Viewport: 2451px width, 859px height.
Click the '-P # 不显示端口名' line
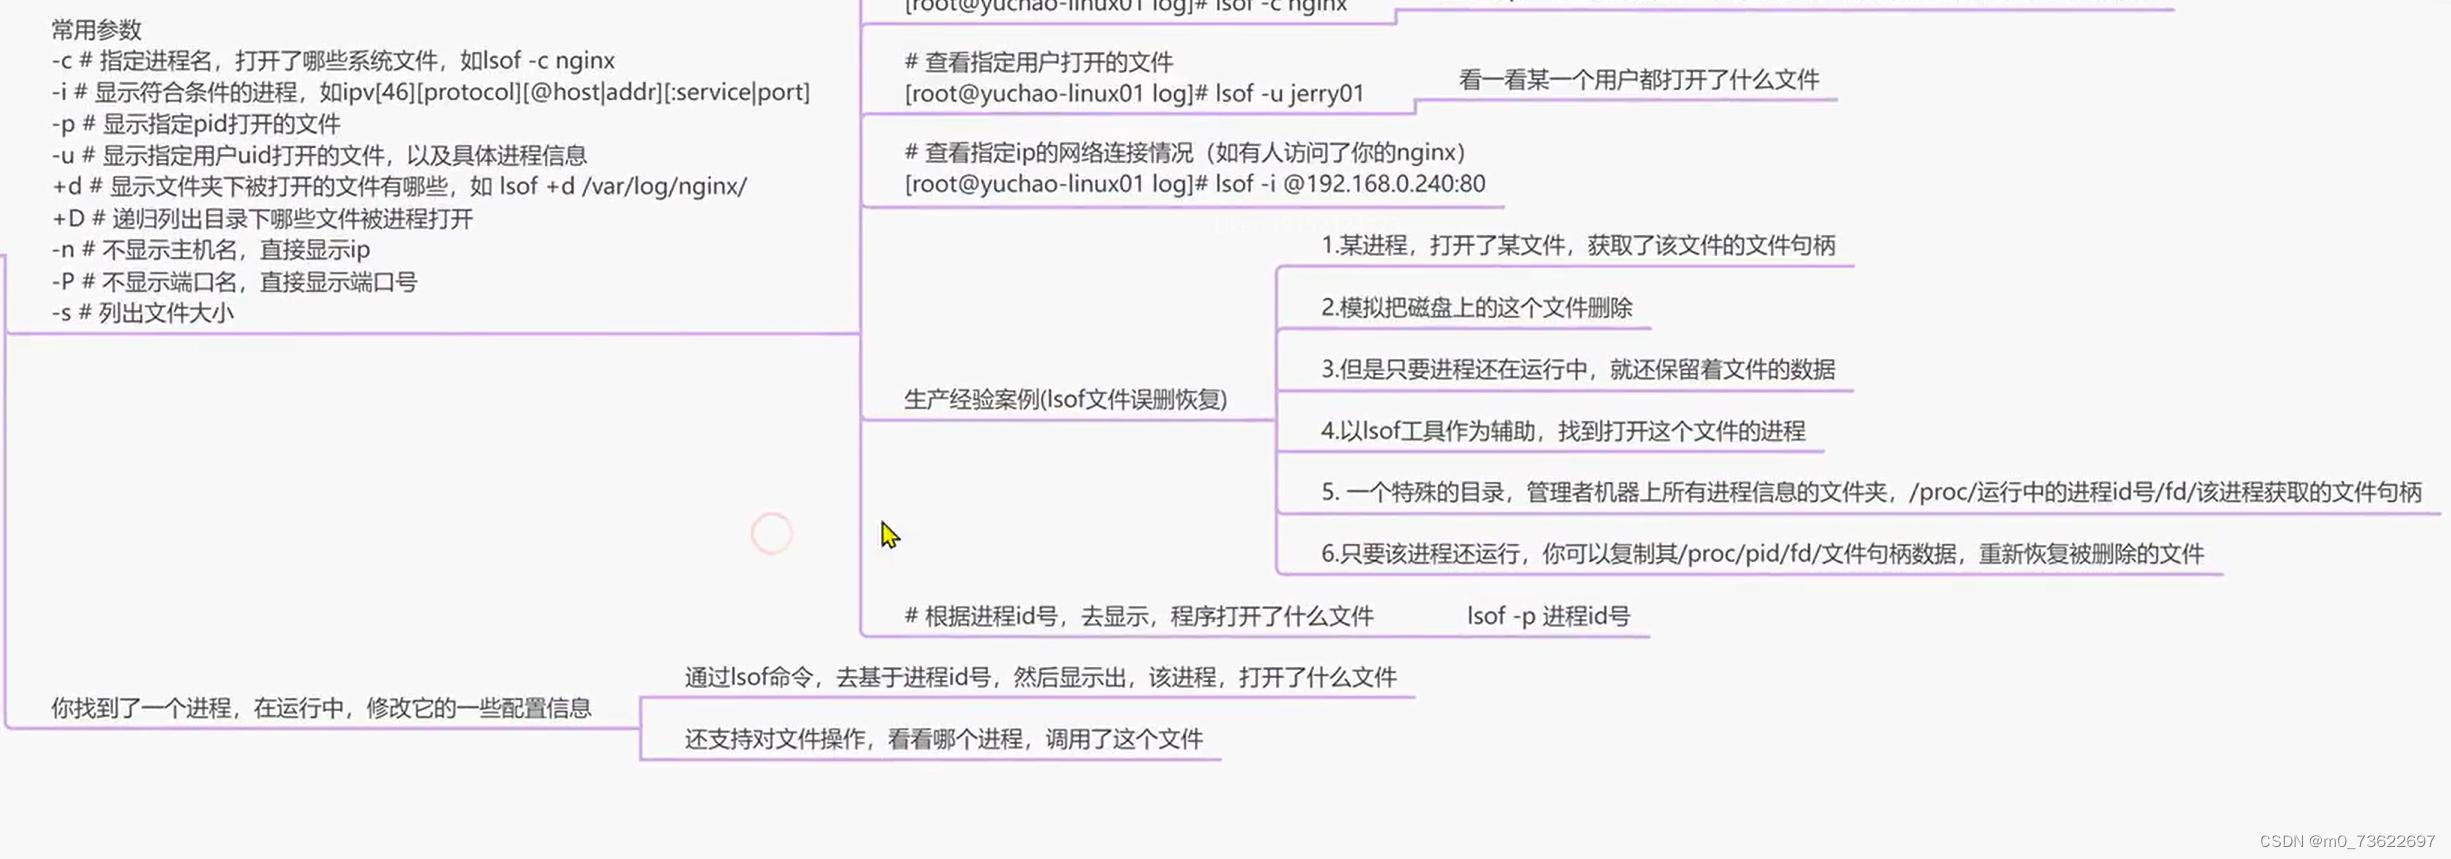[x=234, y=281]
